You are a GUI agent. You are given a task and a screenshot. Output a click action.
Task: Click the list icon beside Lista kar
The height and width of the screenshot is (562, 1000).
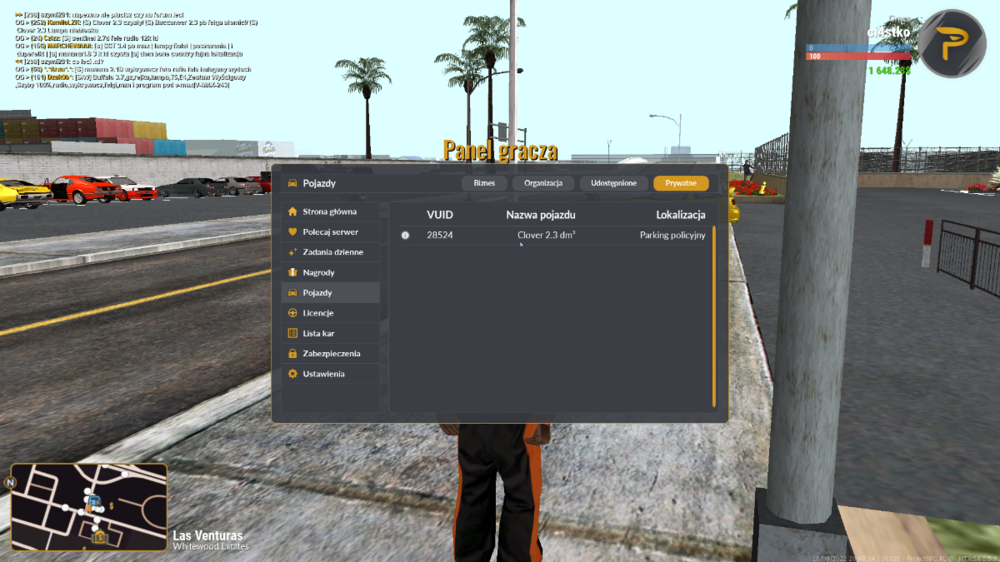click(x=293, y=333)
